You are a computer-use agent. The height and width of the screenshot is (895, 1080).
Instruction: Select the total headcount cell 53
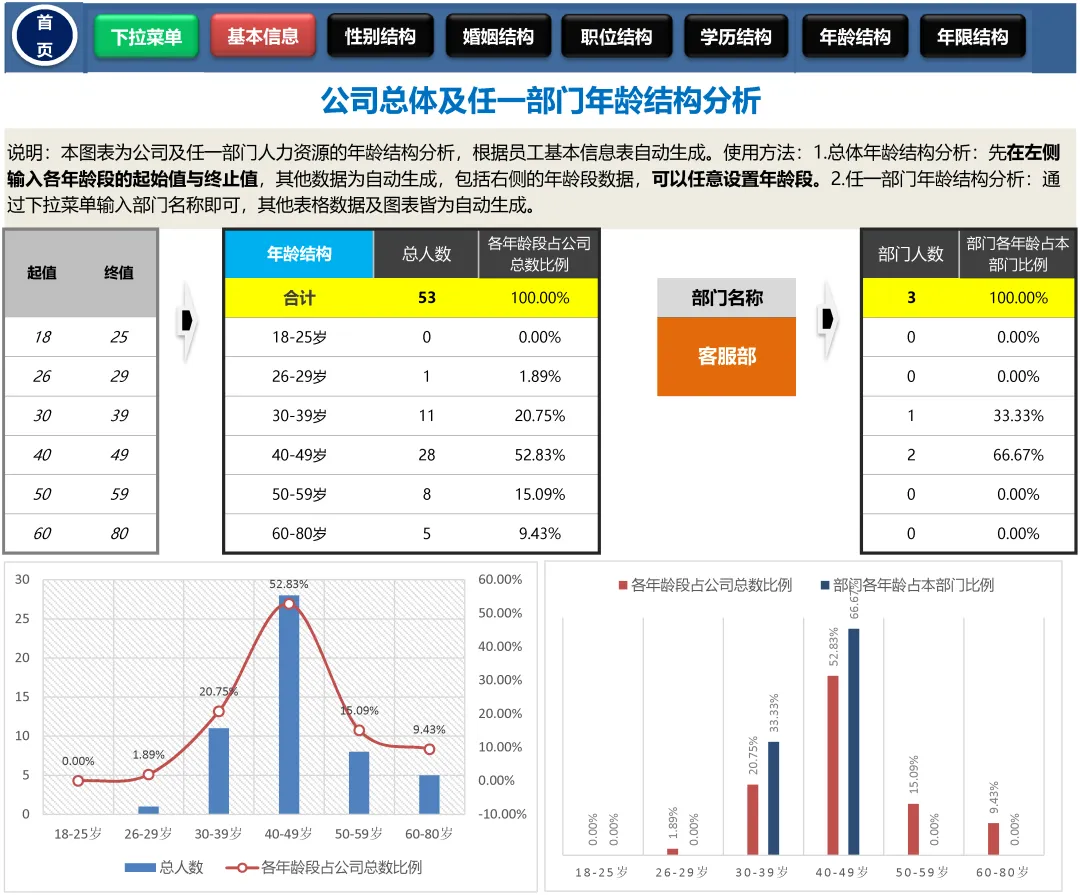click(426, 298)
